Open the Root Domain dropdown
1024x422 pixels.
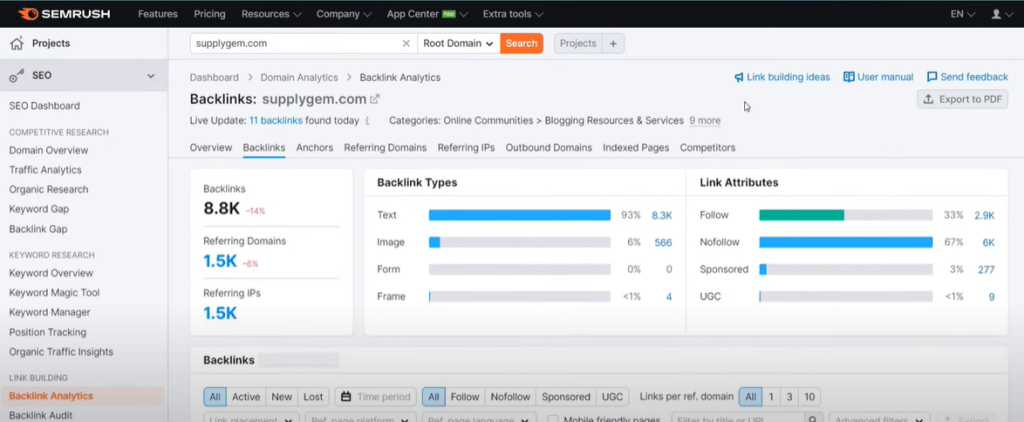point(458,43)
